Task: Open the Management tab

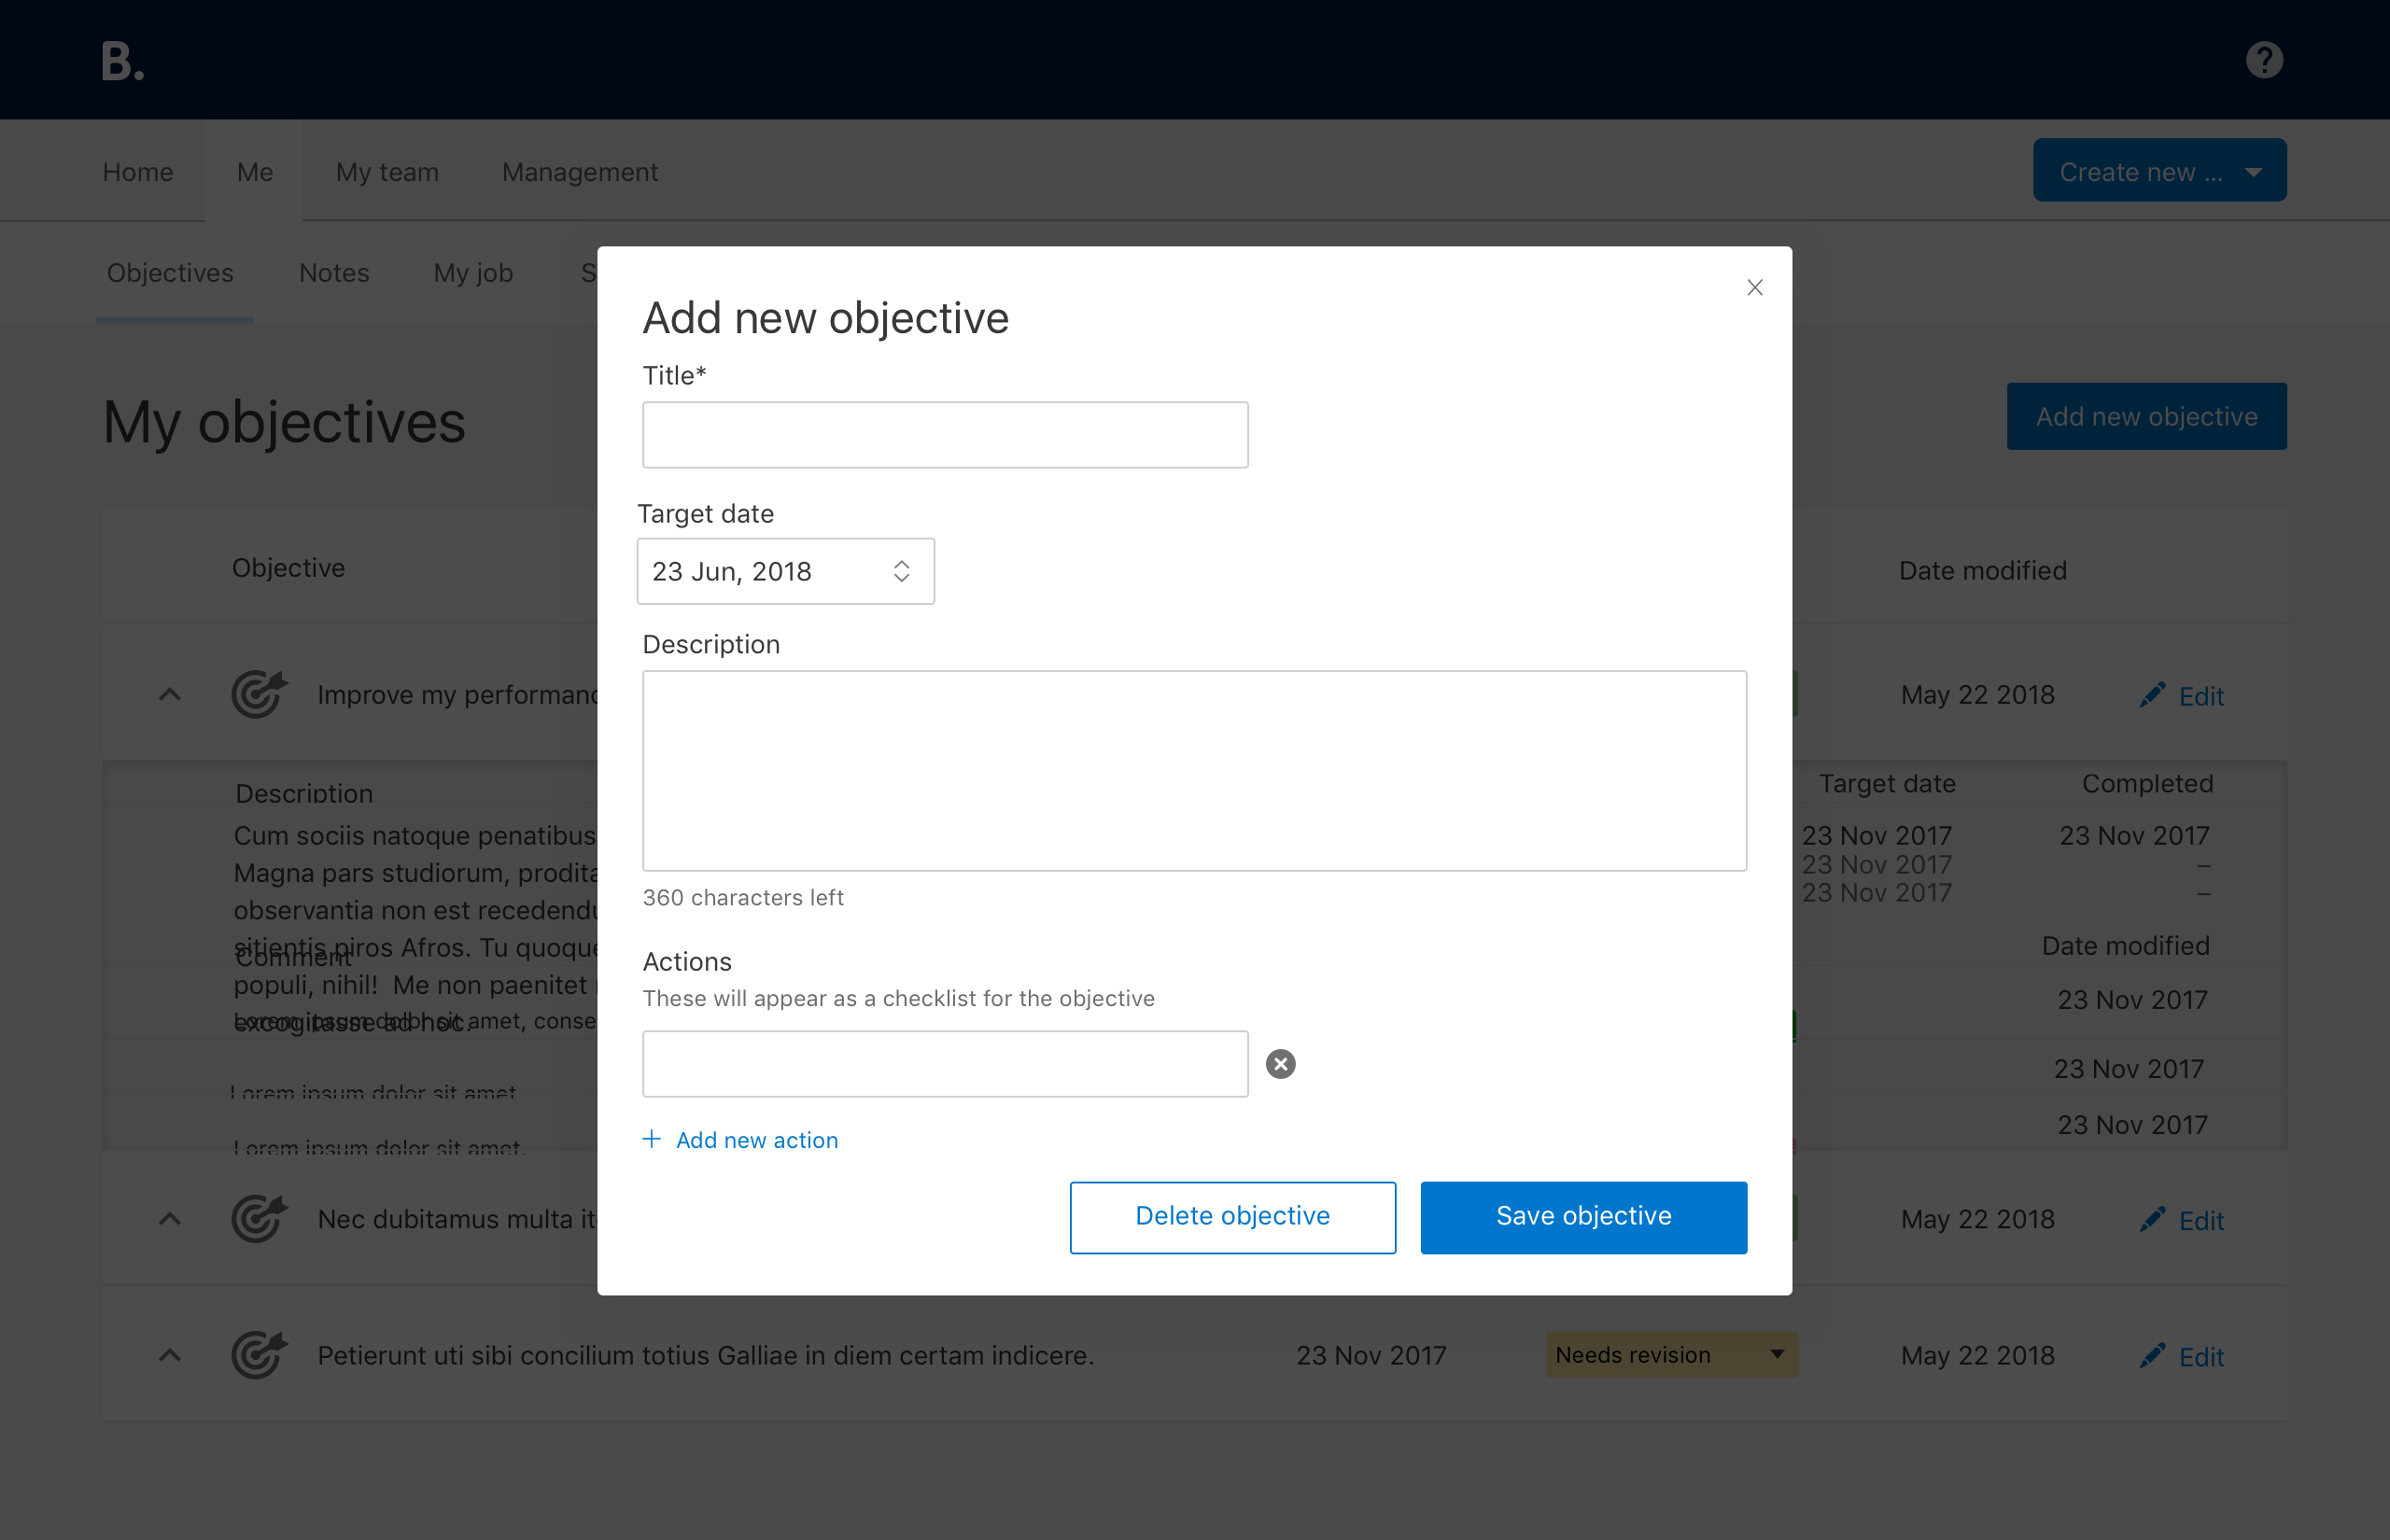Action: (x=580, y=172)
